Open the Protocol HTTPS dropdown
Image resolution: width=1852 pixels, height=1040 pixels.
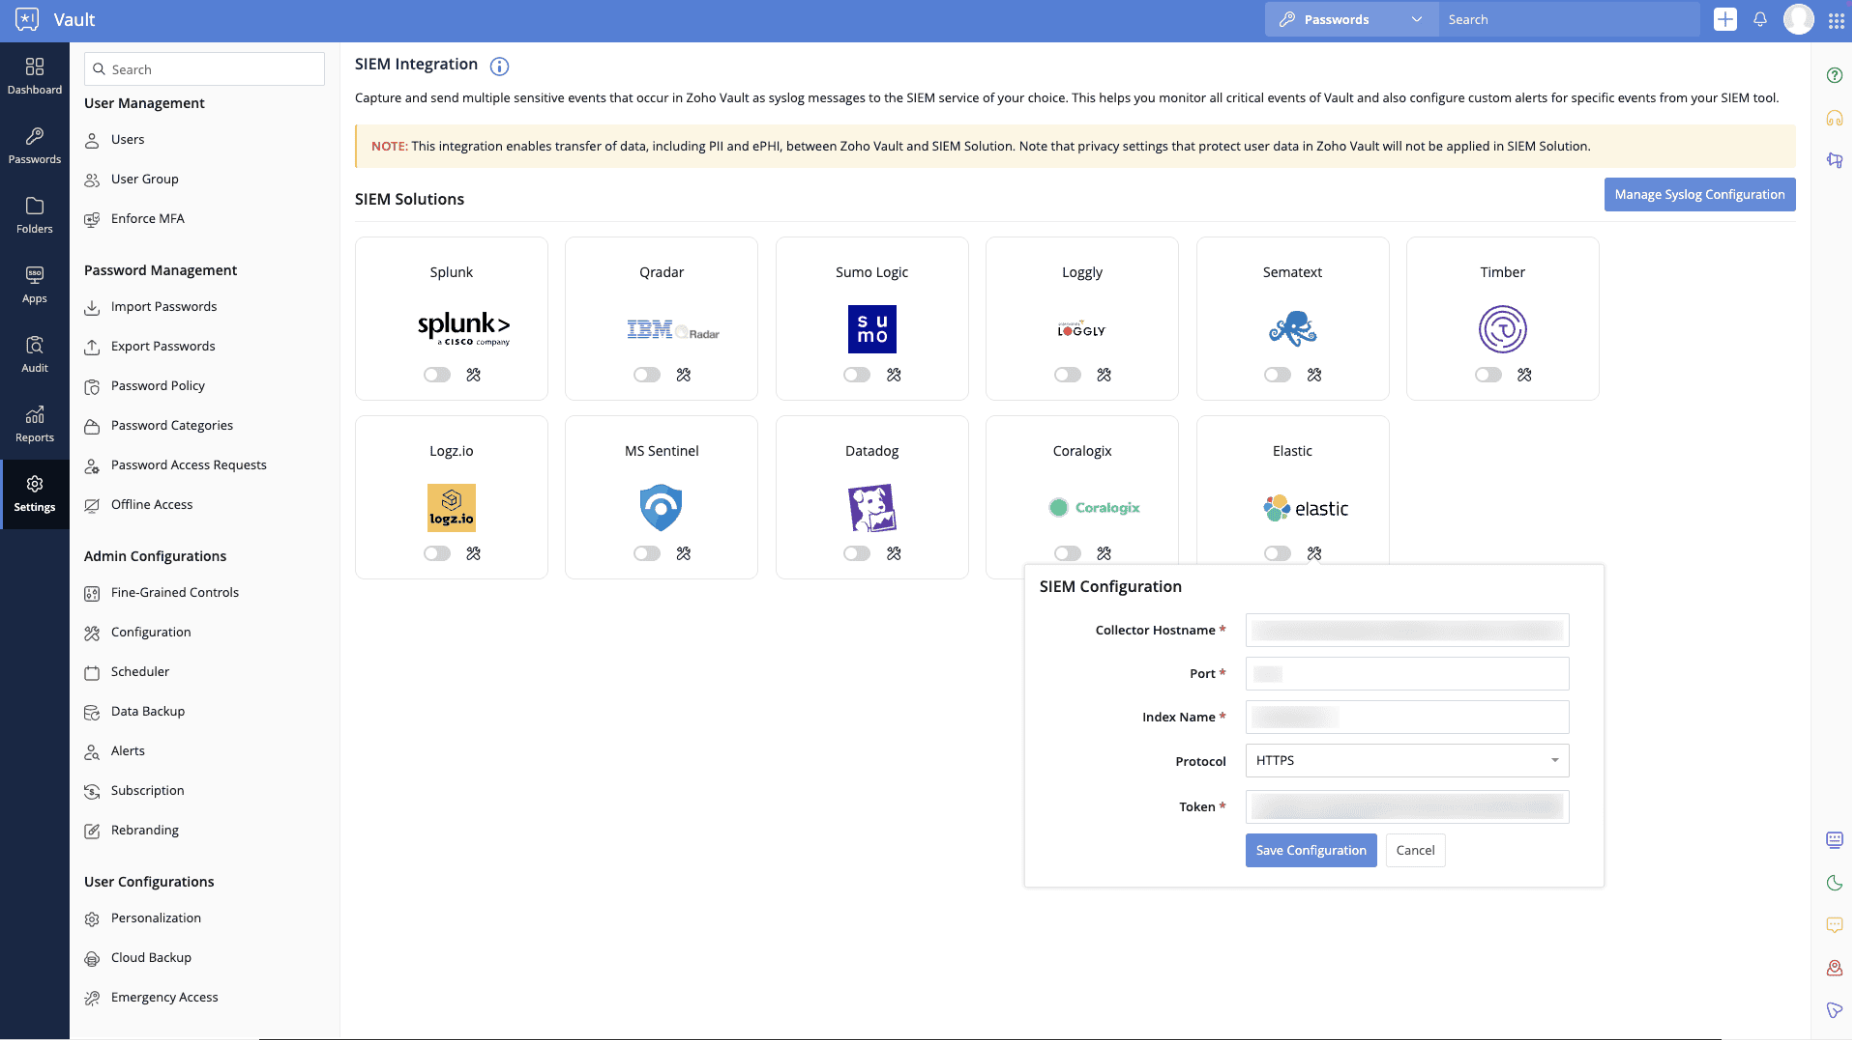coord(1407,761)
